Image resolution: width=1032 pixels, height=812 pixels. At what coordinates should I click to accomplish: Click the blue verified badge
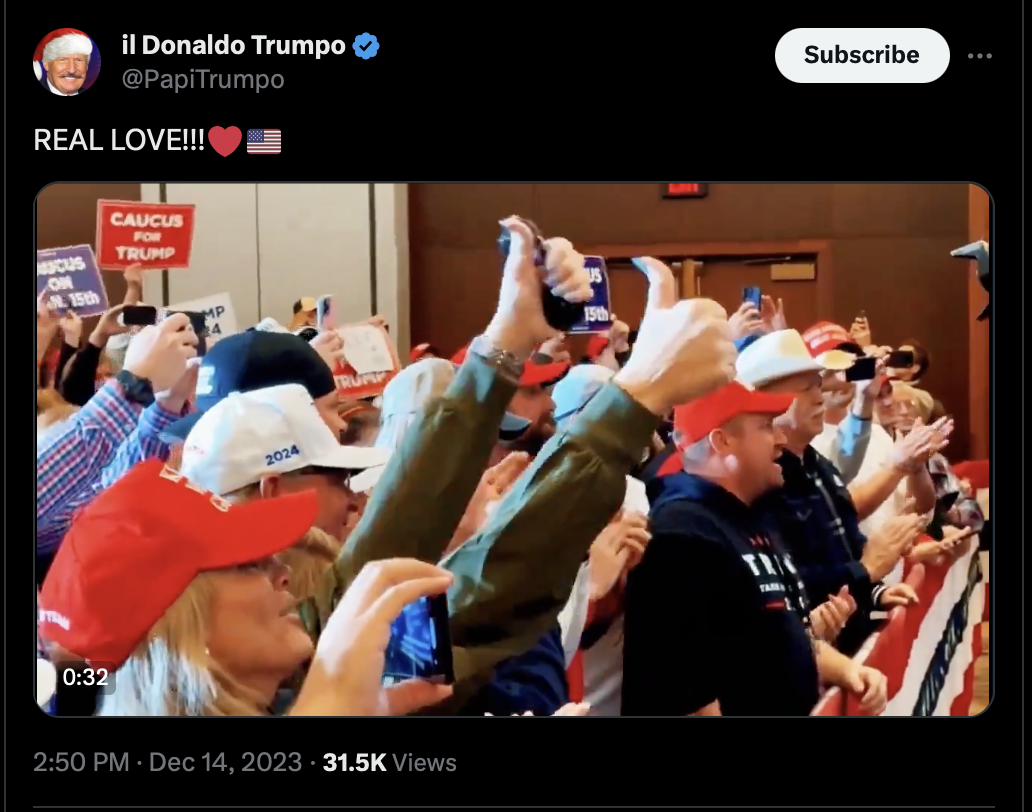(x=366, y=46)
